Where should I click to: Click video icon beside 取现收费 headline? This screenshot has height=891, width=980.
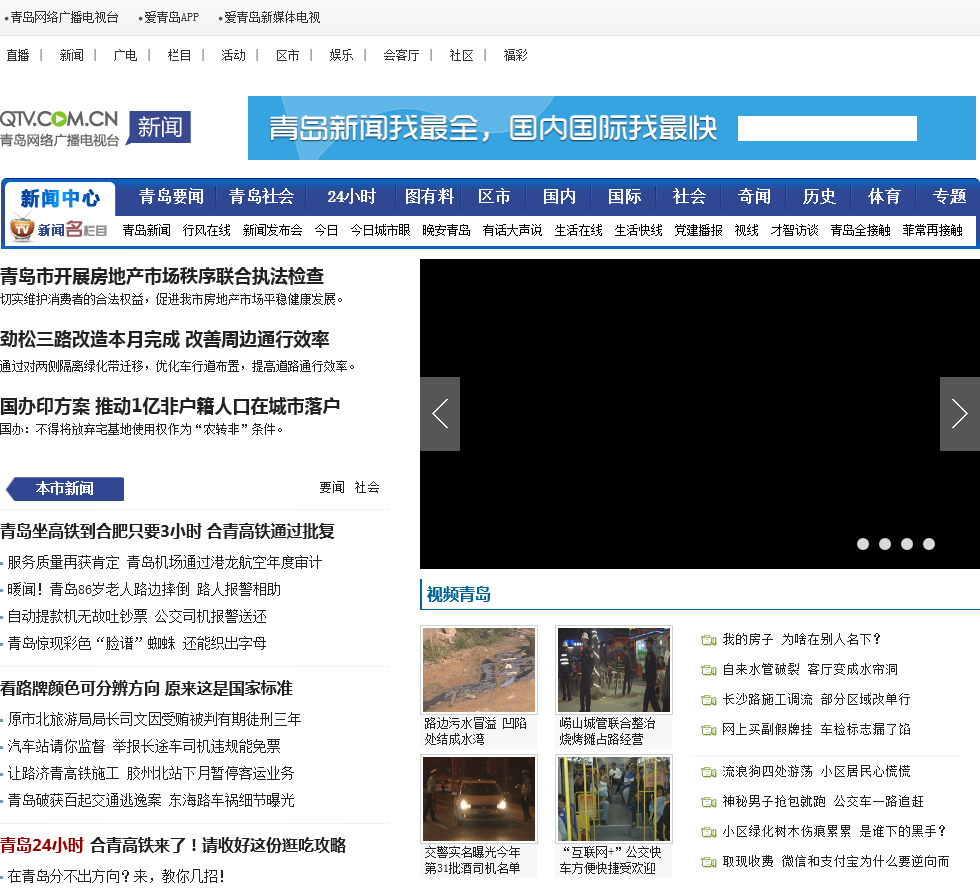[x=709, y=862]
